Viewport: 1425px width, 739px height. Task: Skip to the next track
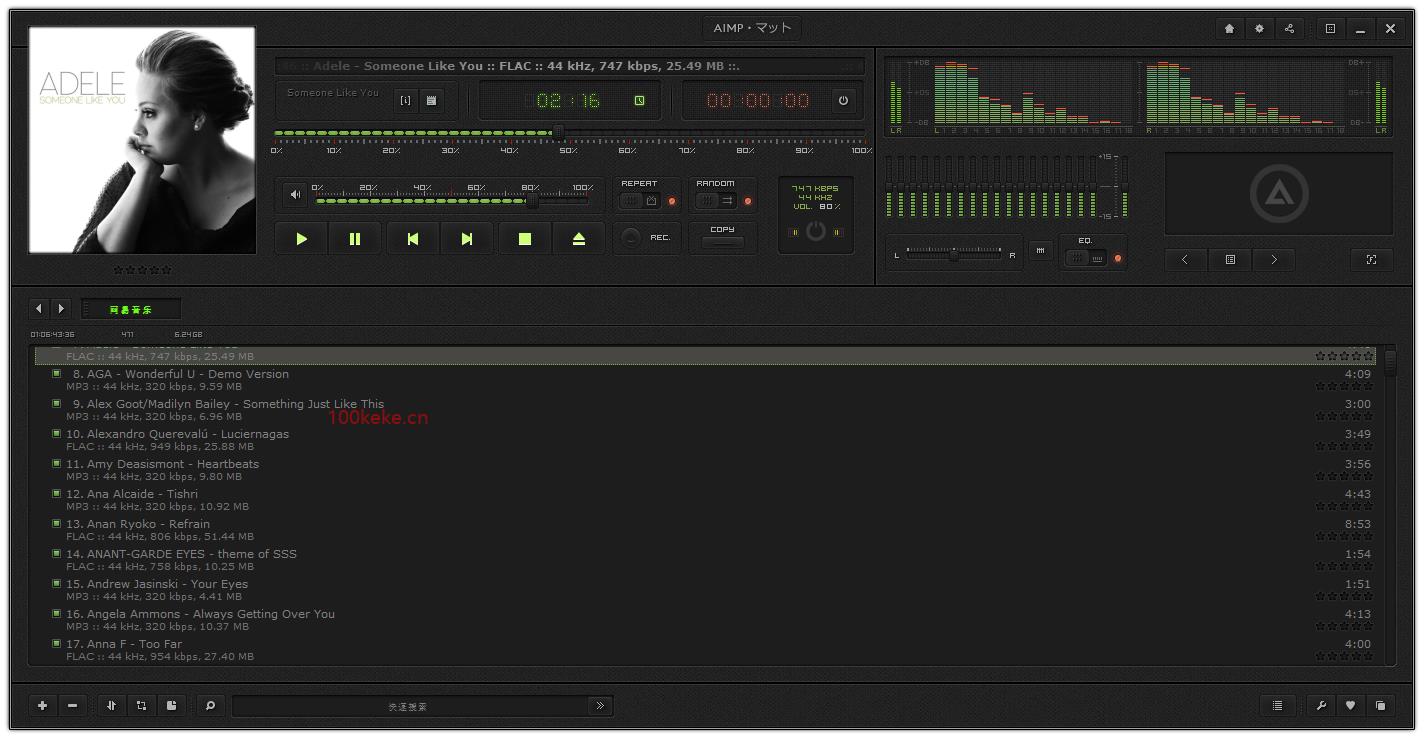tap(467, 239)
